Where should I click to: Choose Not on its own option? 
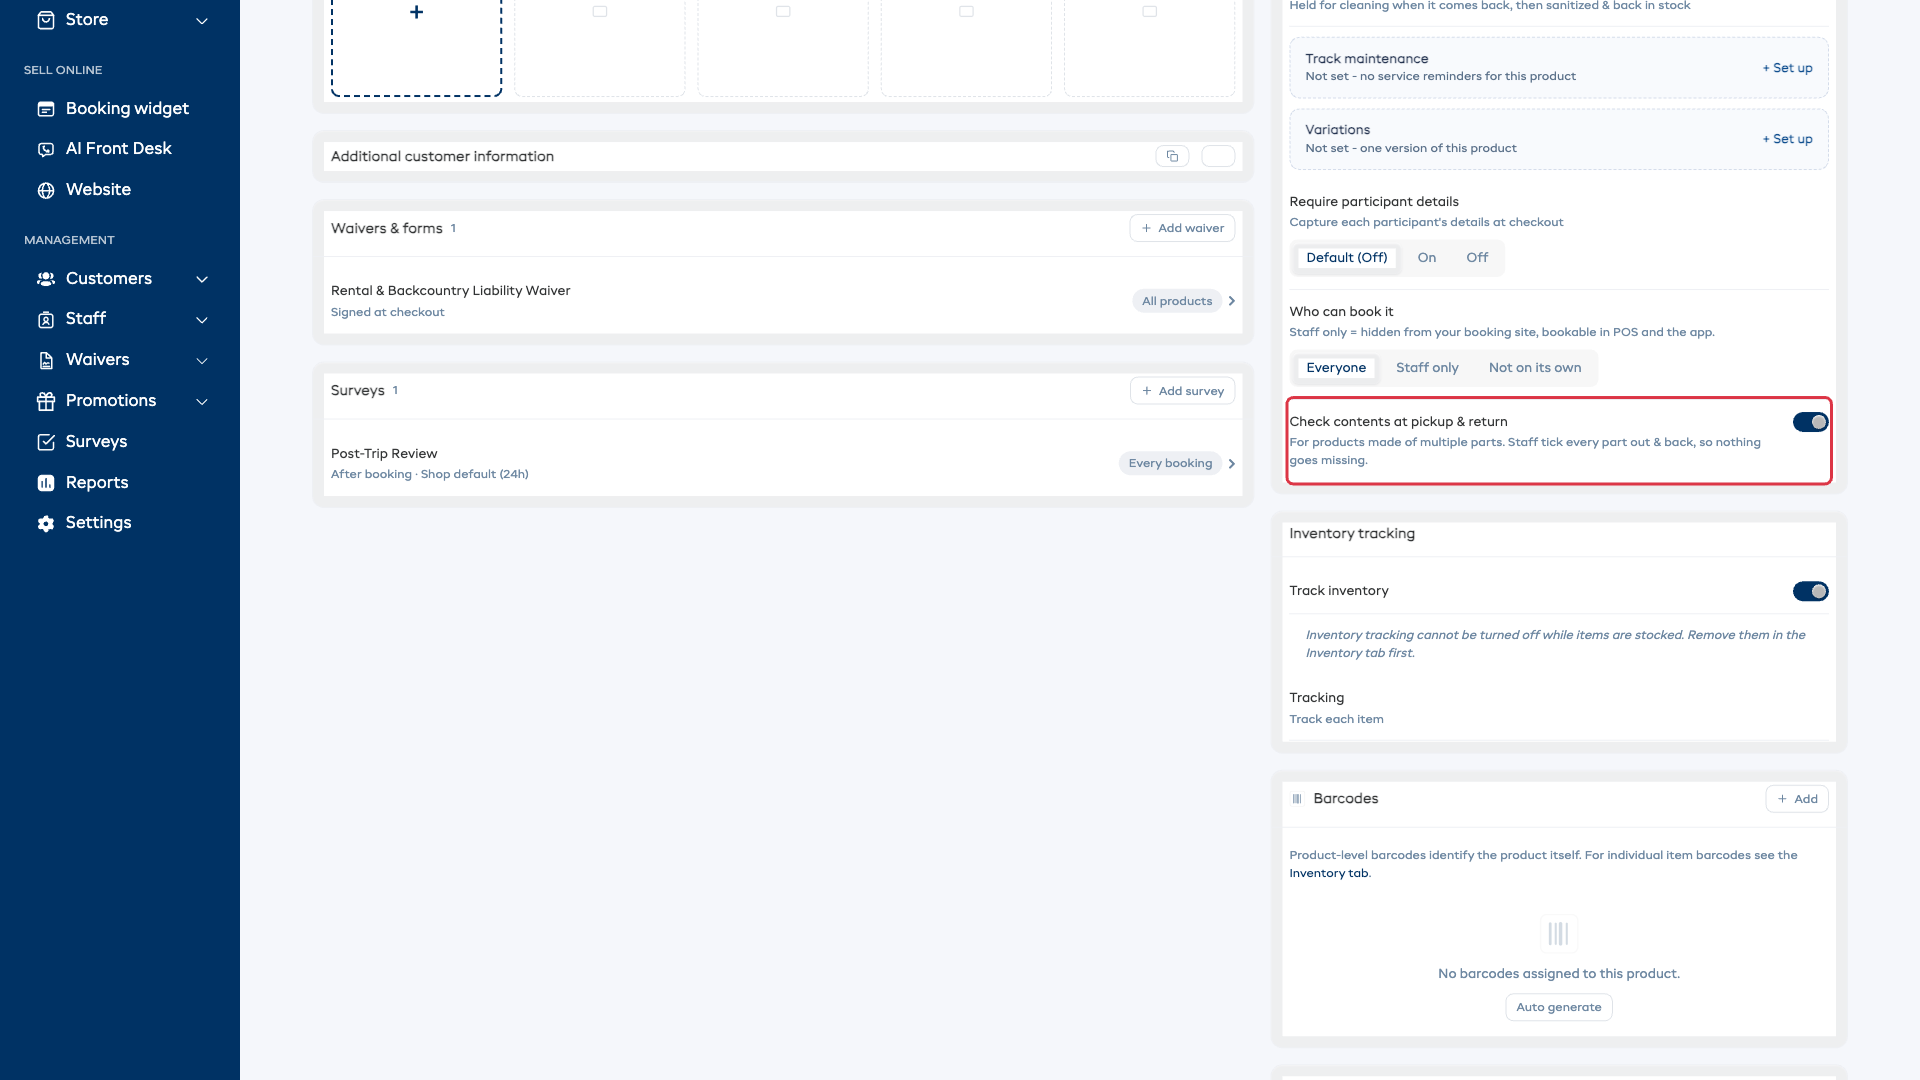click(x=1534, y=368)
